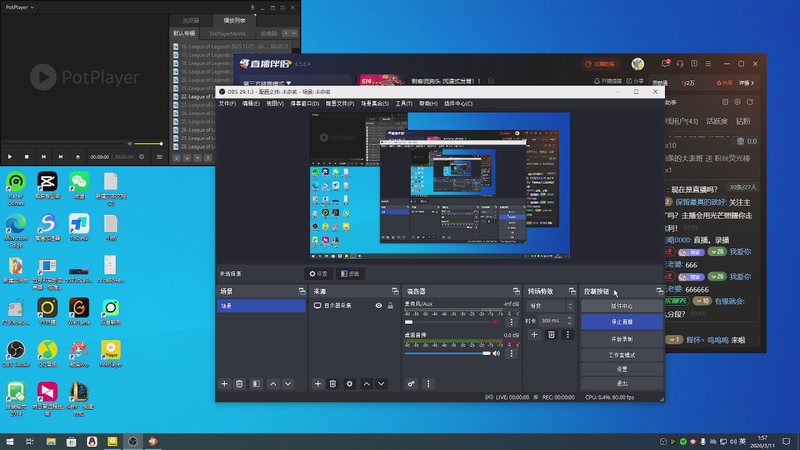Image resolution: width=800 pixels, height=450 pixels.
Task: Expand 详情 chevron in 直播伴侣 panel
Action: point(747,83)
